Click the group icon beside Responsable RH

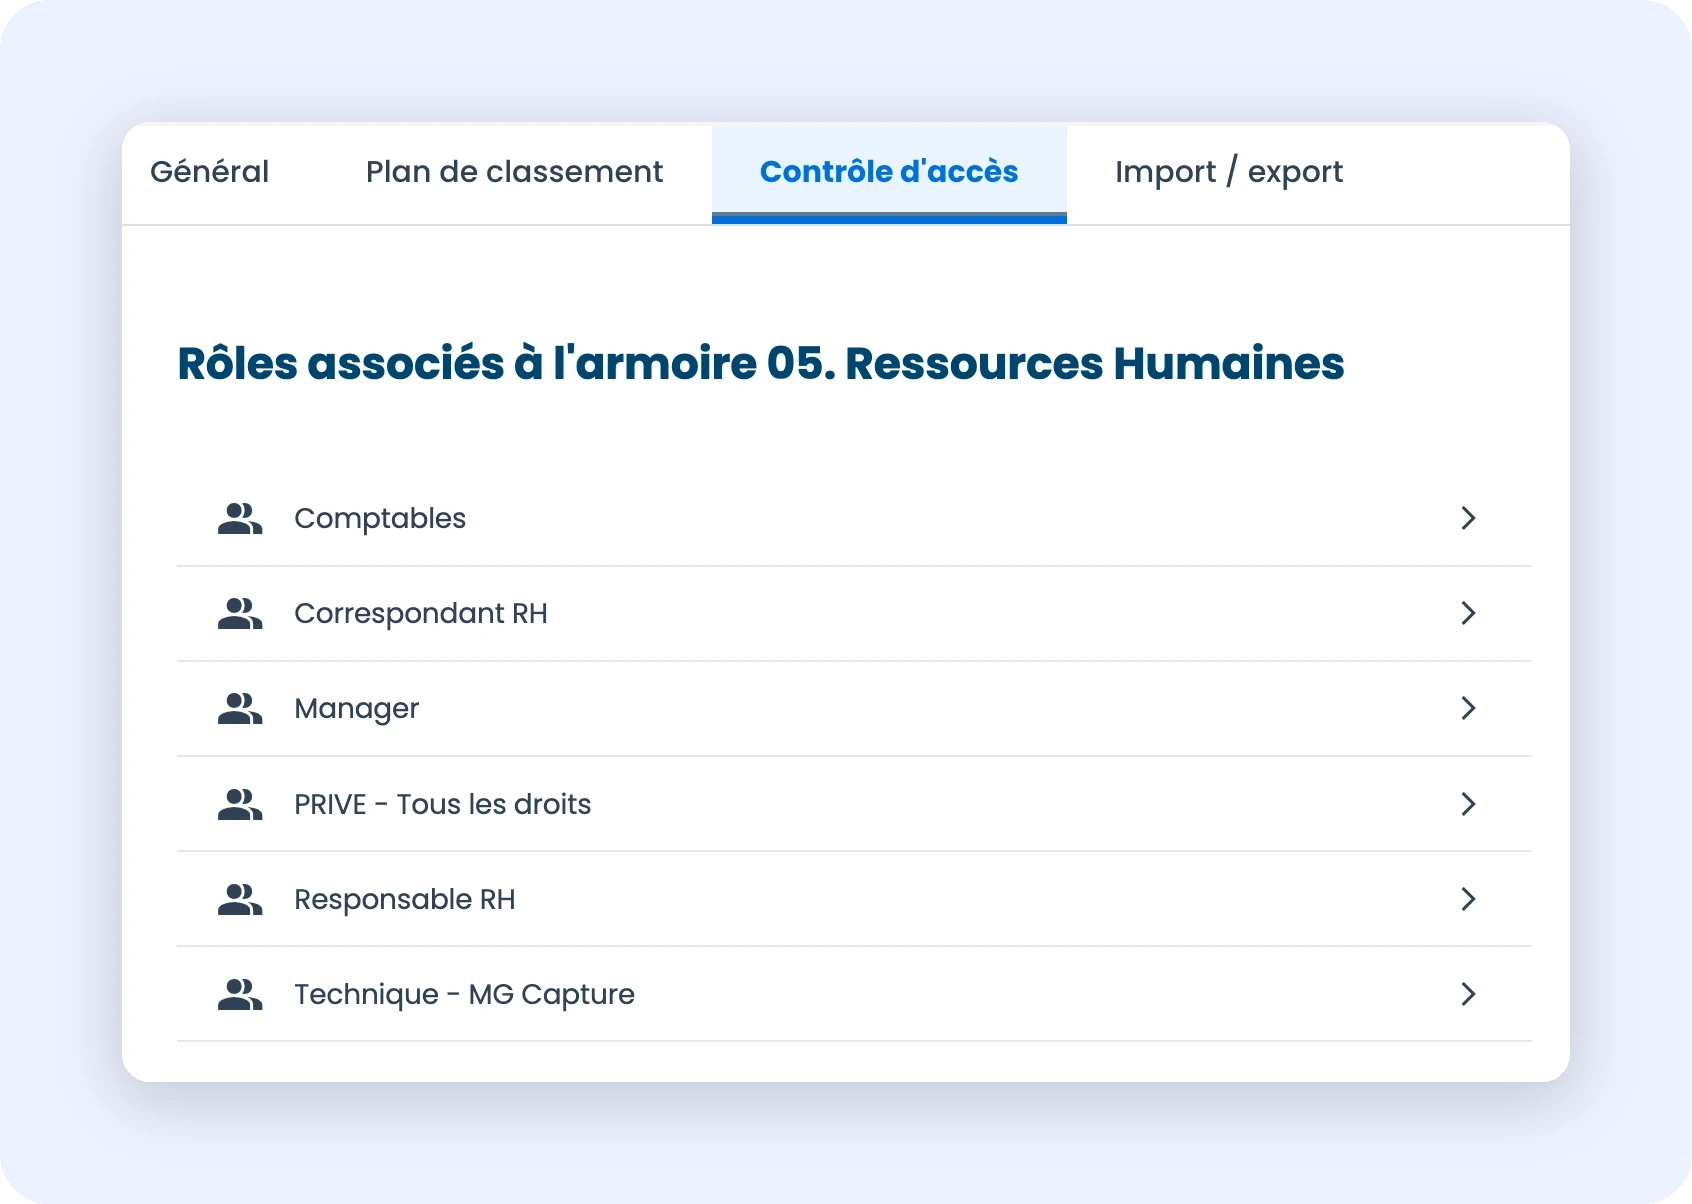(x=240, y=900)
